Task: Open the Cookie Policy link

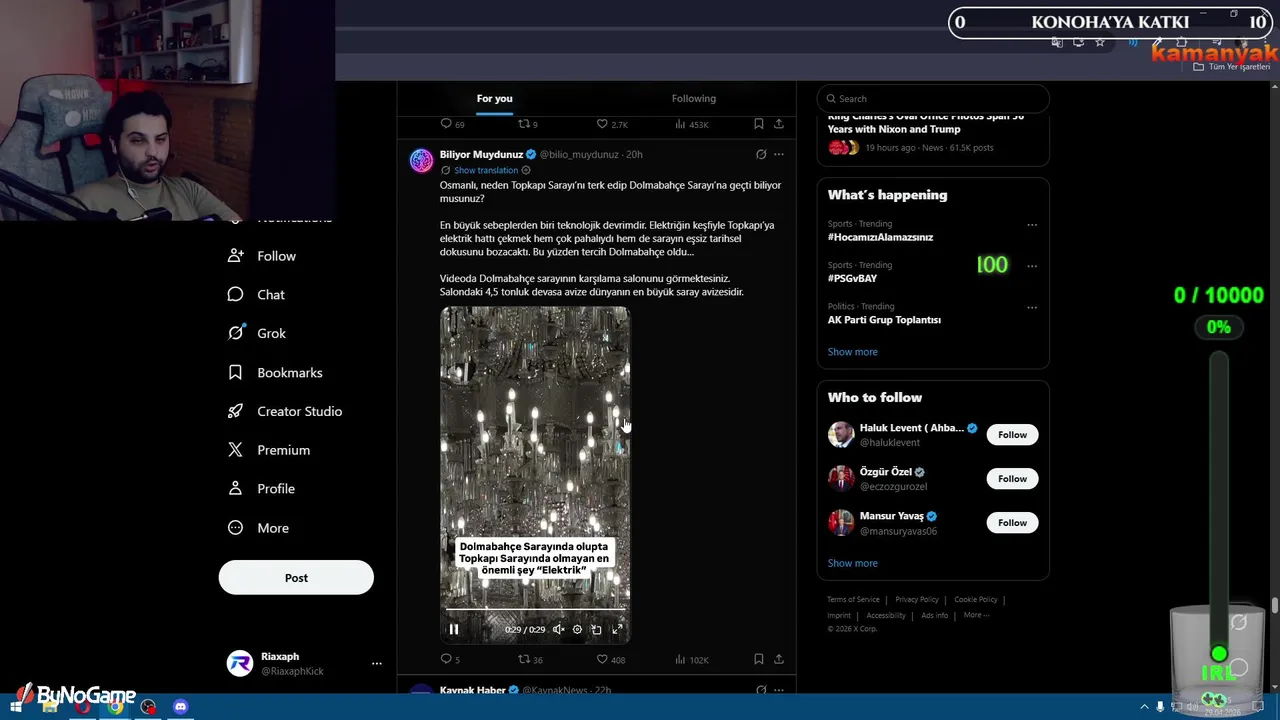Action: (976, 599)
